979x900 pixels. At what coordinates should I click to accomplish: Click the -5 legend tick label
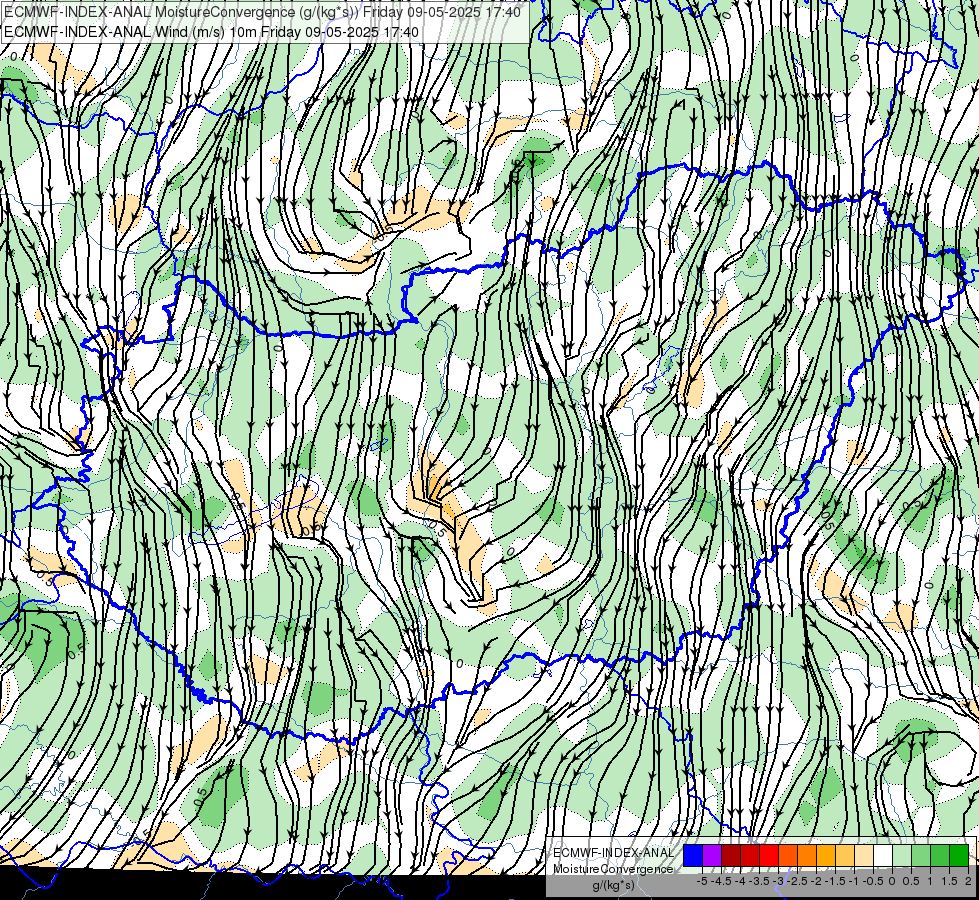pos(702,881)
